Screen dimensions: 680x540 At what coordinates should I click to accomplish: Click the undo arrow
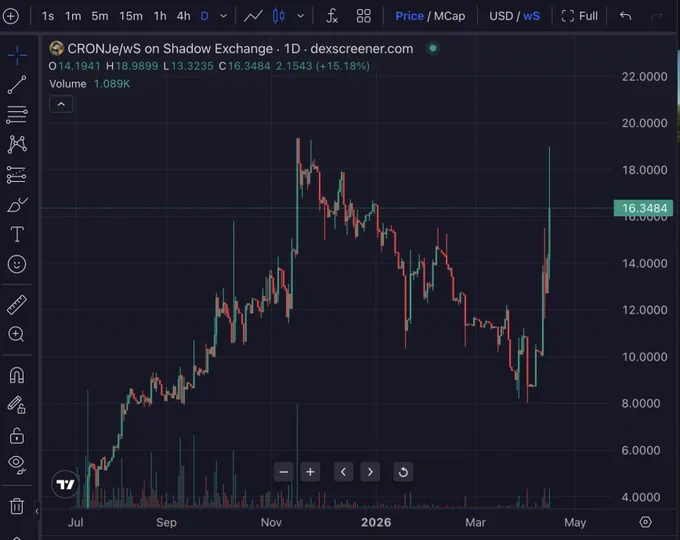(x=625, y=16)
